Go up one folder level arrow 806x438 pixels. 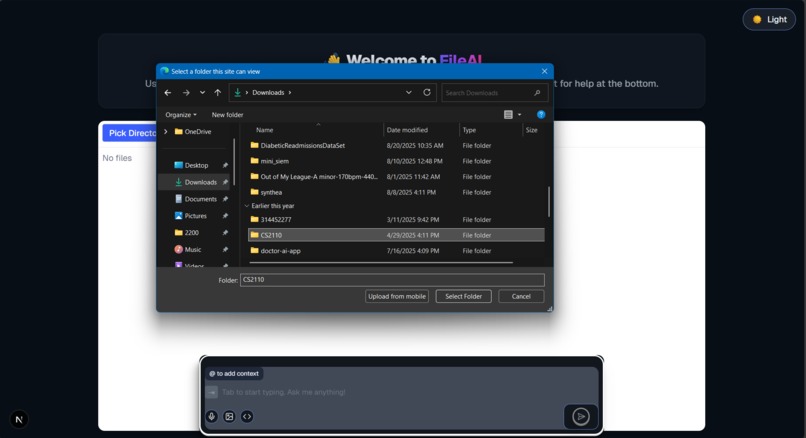coord(217,93)
